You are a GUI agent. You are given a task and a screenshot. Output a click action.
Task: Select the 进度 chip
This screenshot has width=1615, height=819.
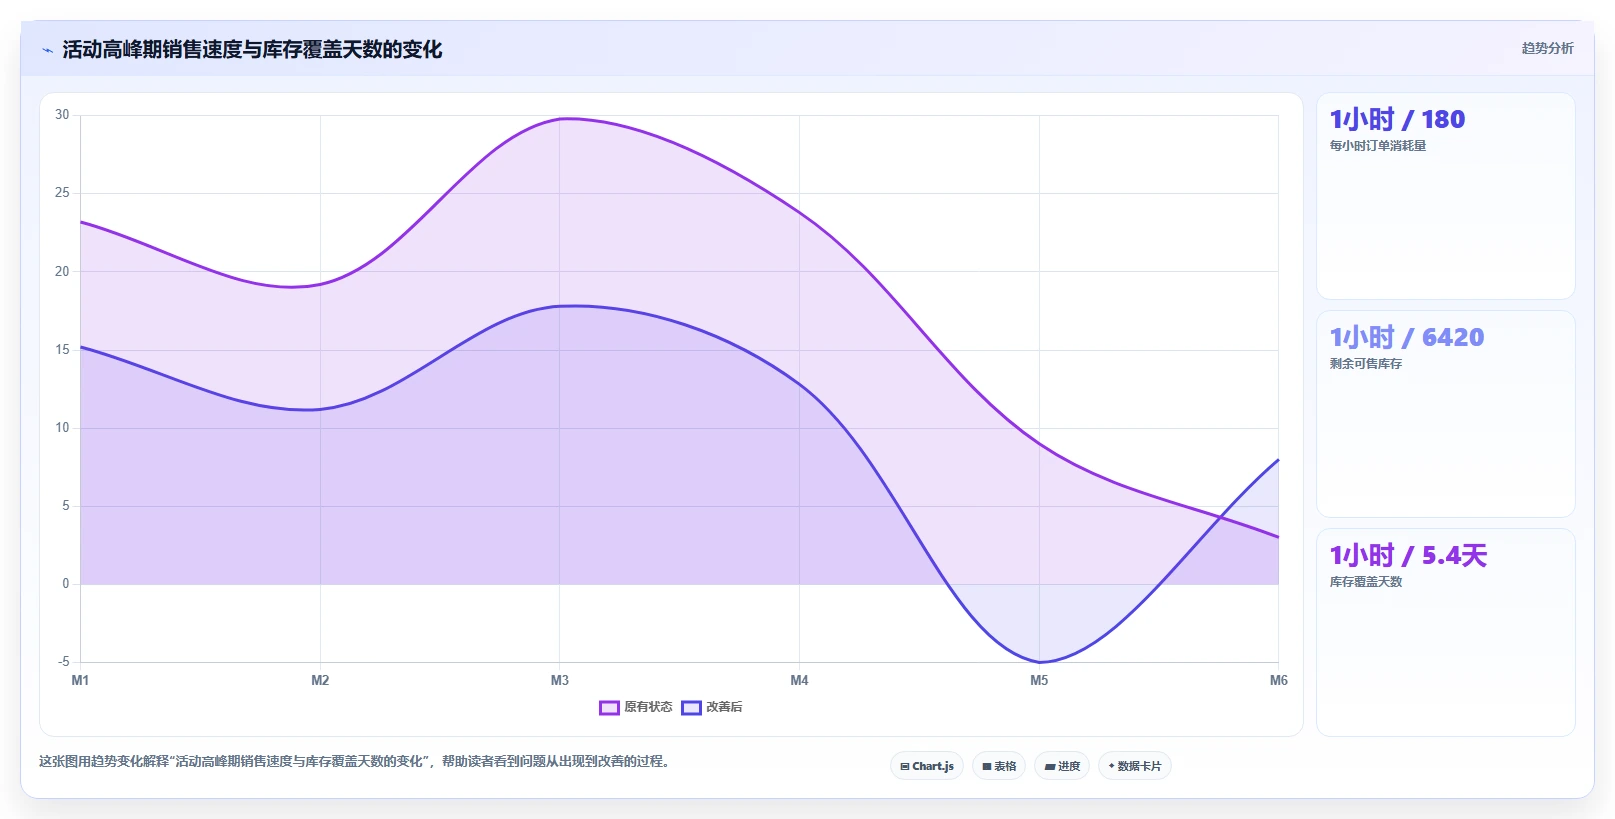tap(1062, 766)
